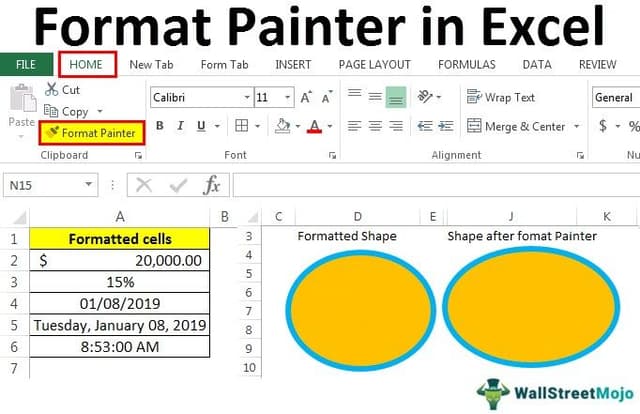640x414 pixels.
Task: Open the Clipboard dialog launcher
Action: (138, 156)
